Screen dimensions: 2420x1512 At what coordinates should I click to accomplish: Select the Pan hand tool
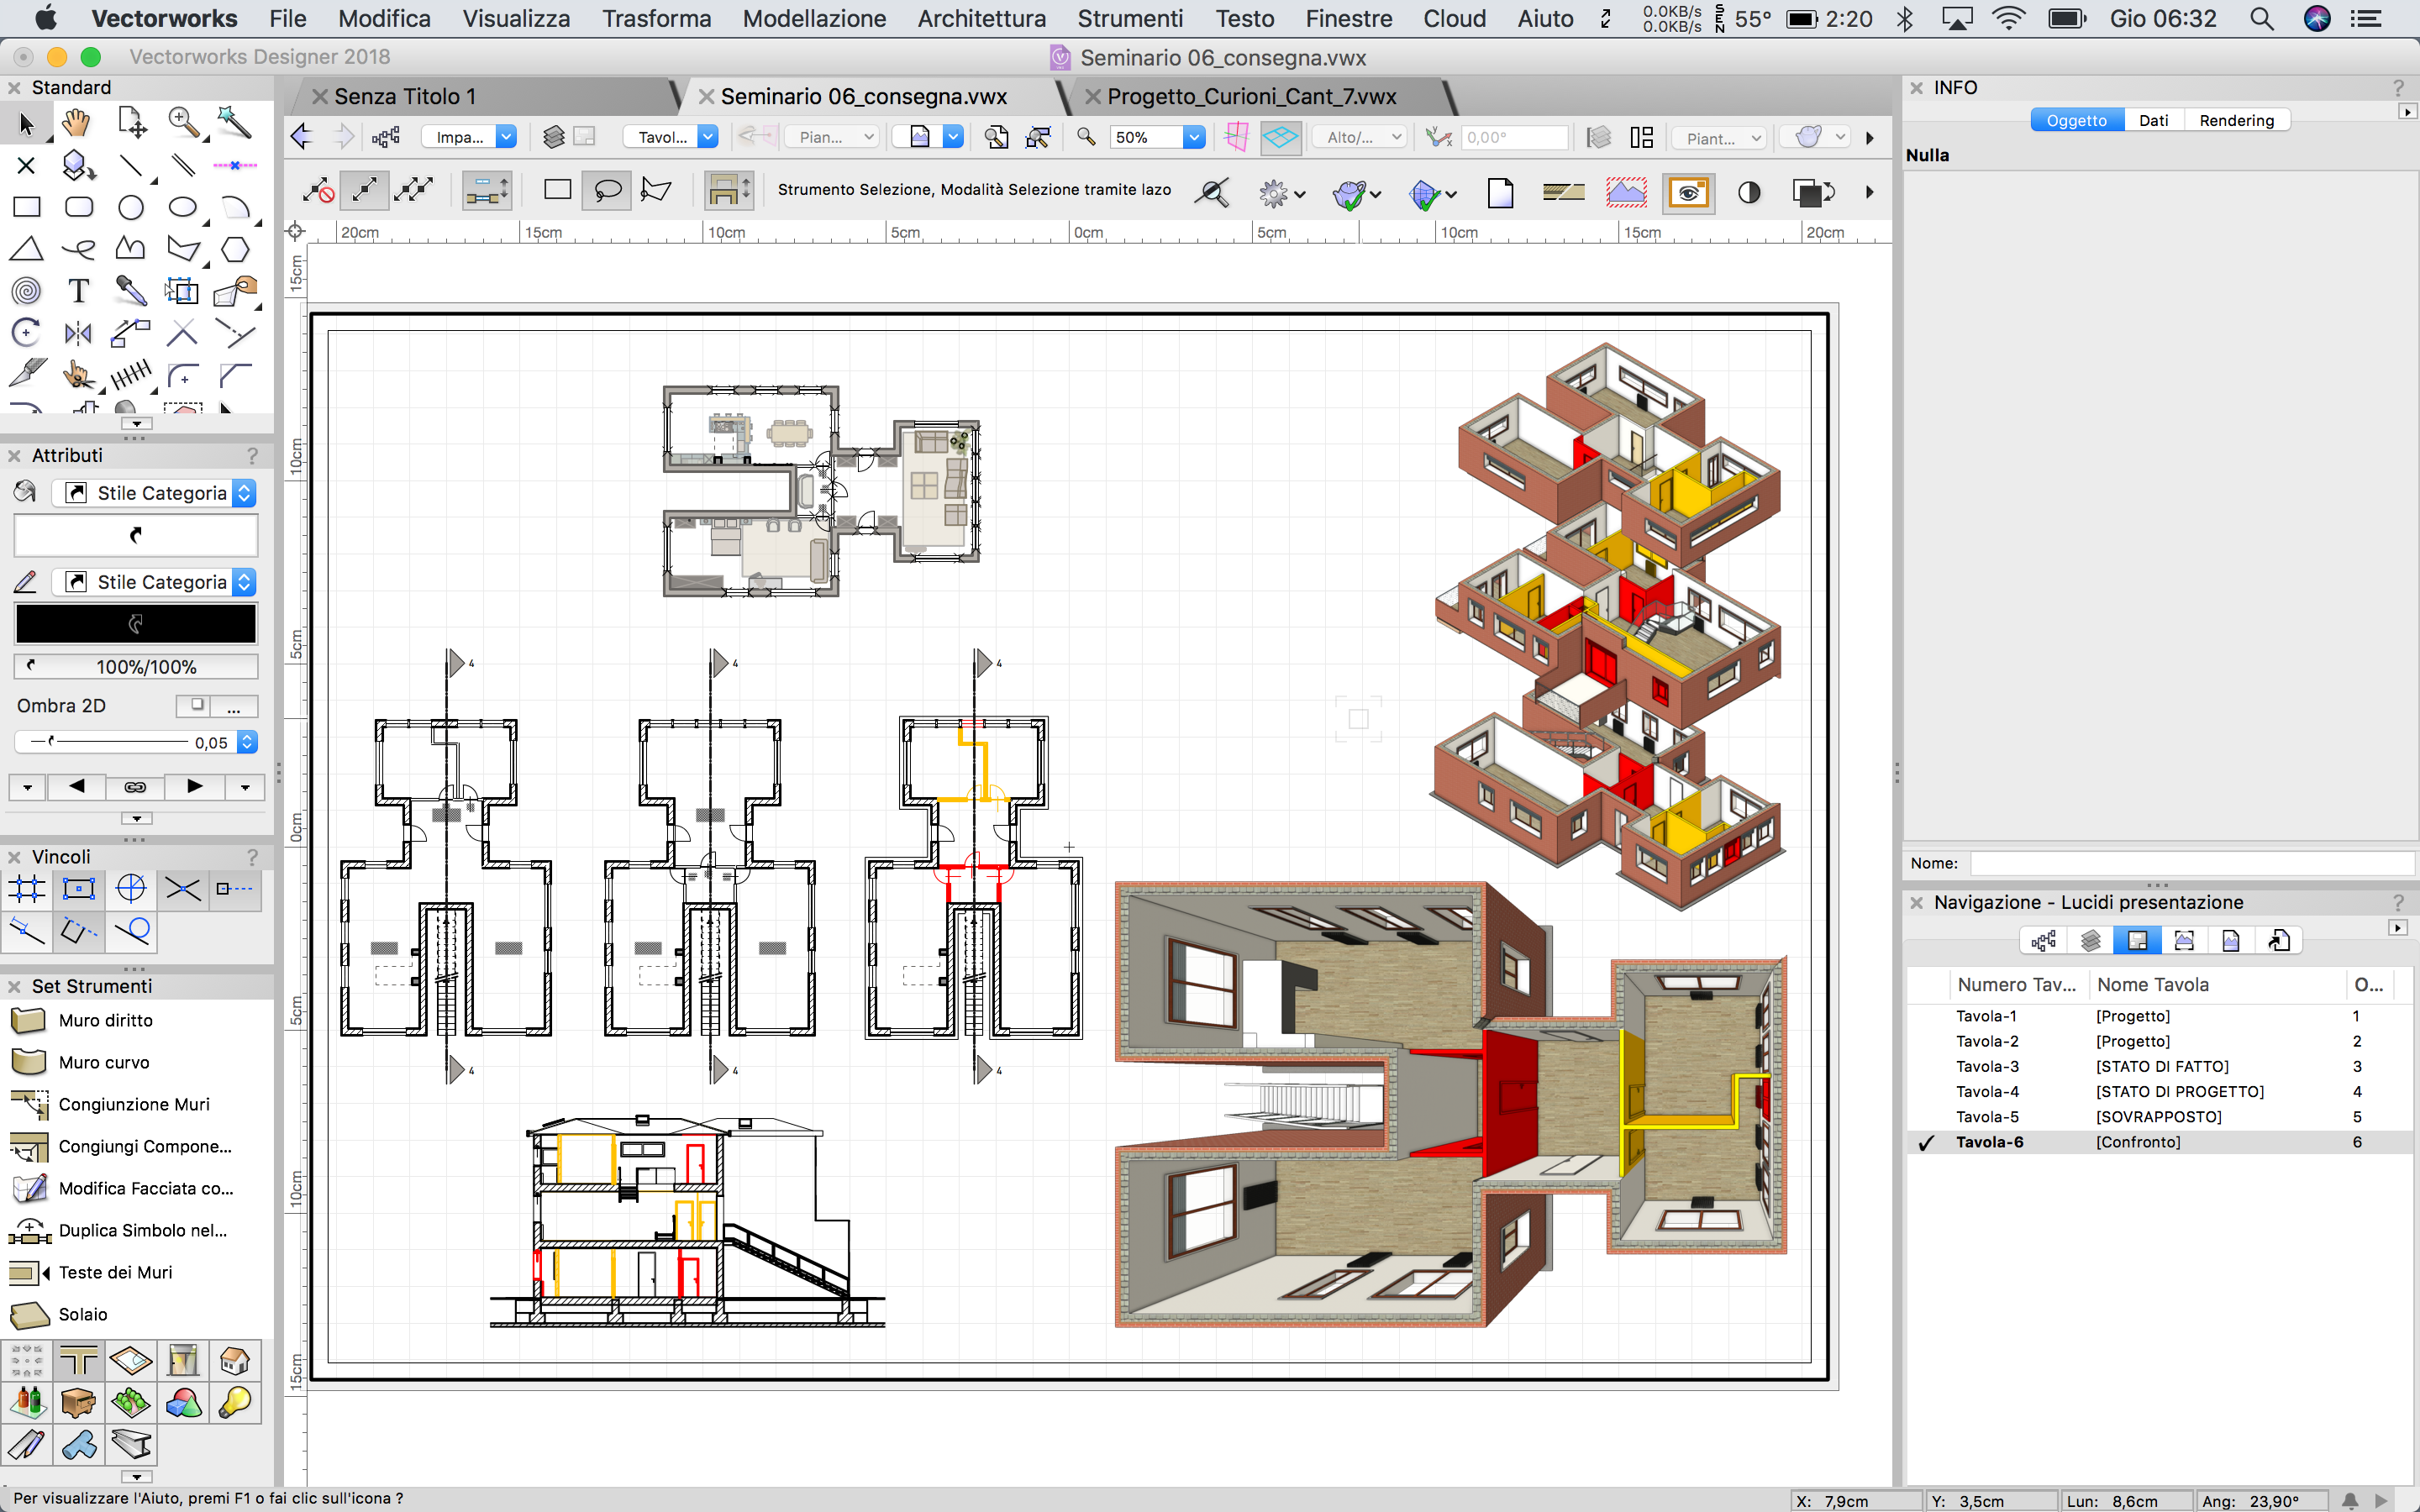click(x=77, y=123)
